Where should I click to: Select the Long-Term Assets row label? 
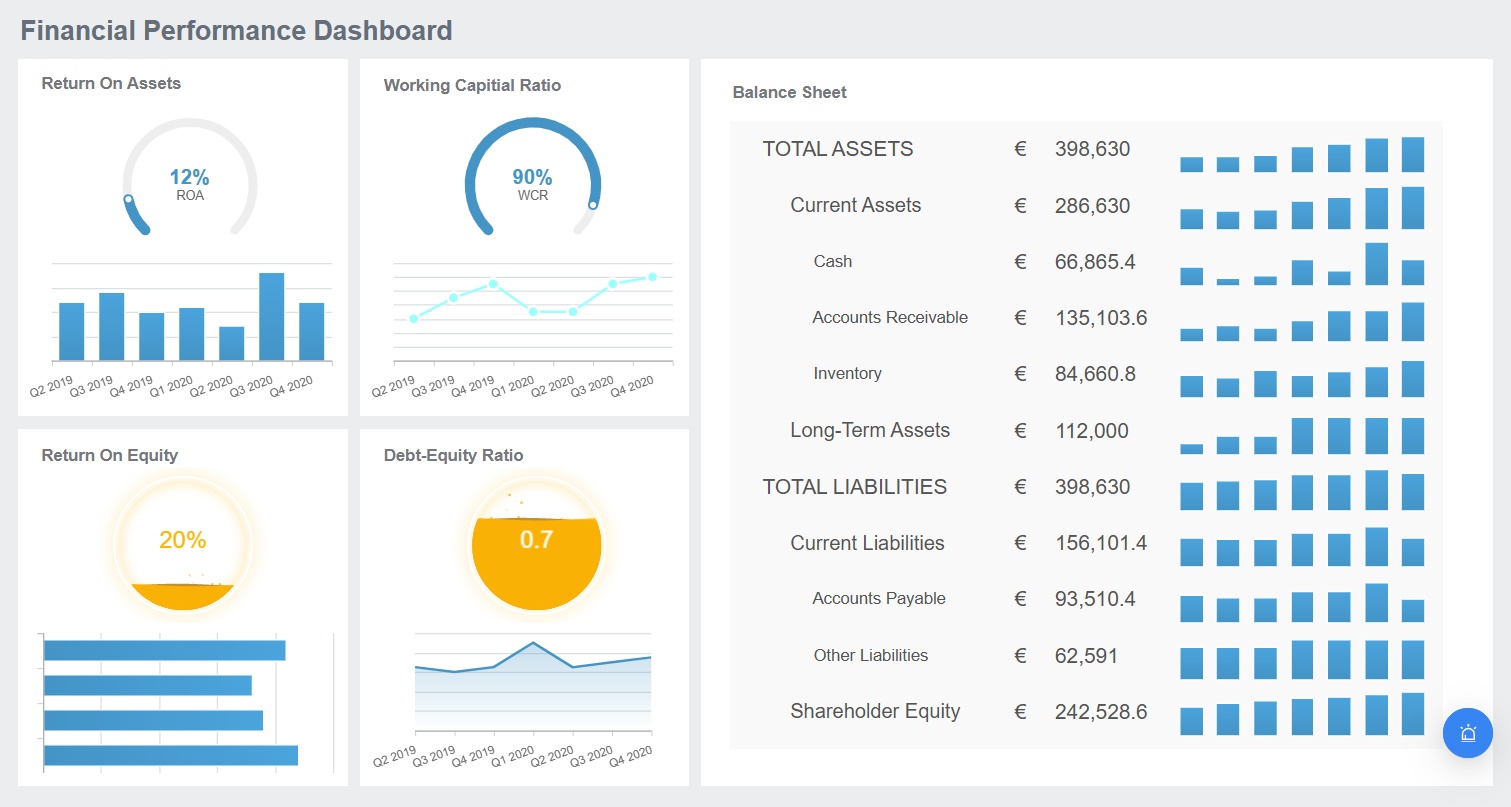pyautogui.click(x=870, y=430)
